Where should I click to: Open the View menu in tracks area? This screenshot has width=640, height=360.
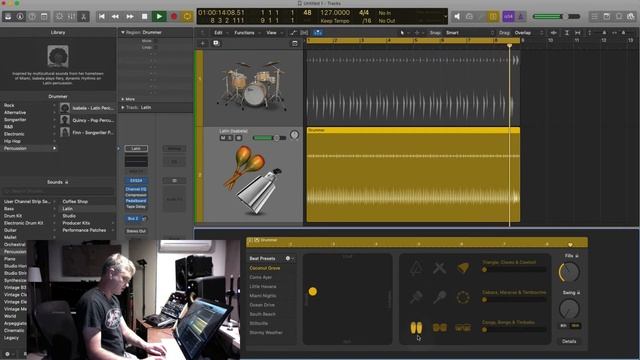(271, 33)
